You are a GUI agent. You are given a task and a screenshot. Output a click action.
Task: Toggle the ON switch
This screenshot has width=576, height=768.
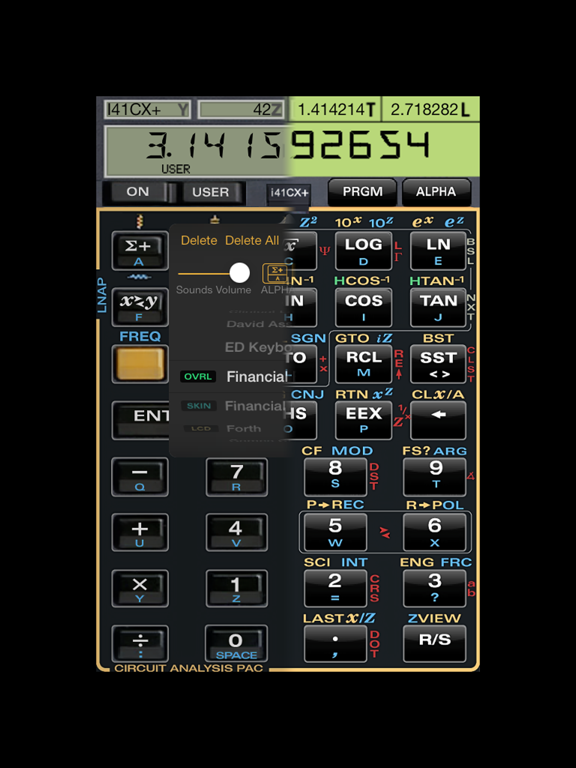138,192
